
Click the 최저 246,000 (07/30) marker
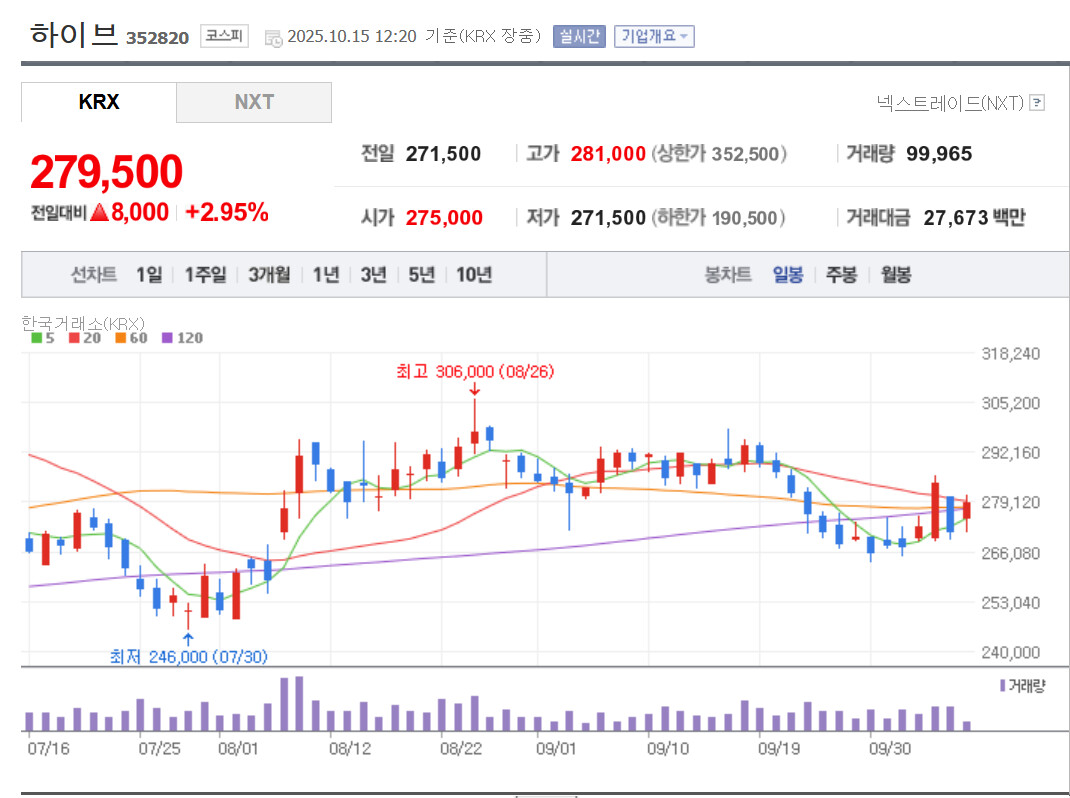[188, 657]
